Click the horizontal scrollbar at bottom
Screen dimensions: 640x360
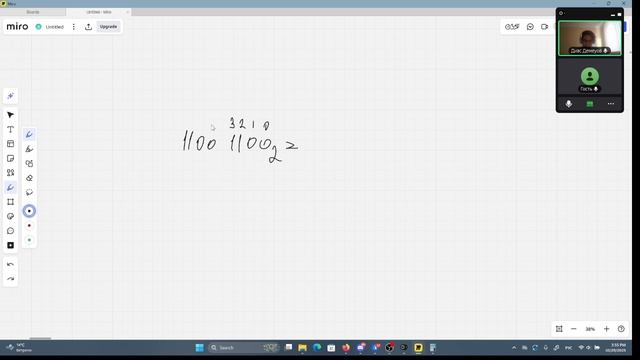tap(40, 338)
